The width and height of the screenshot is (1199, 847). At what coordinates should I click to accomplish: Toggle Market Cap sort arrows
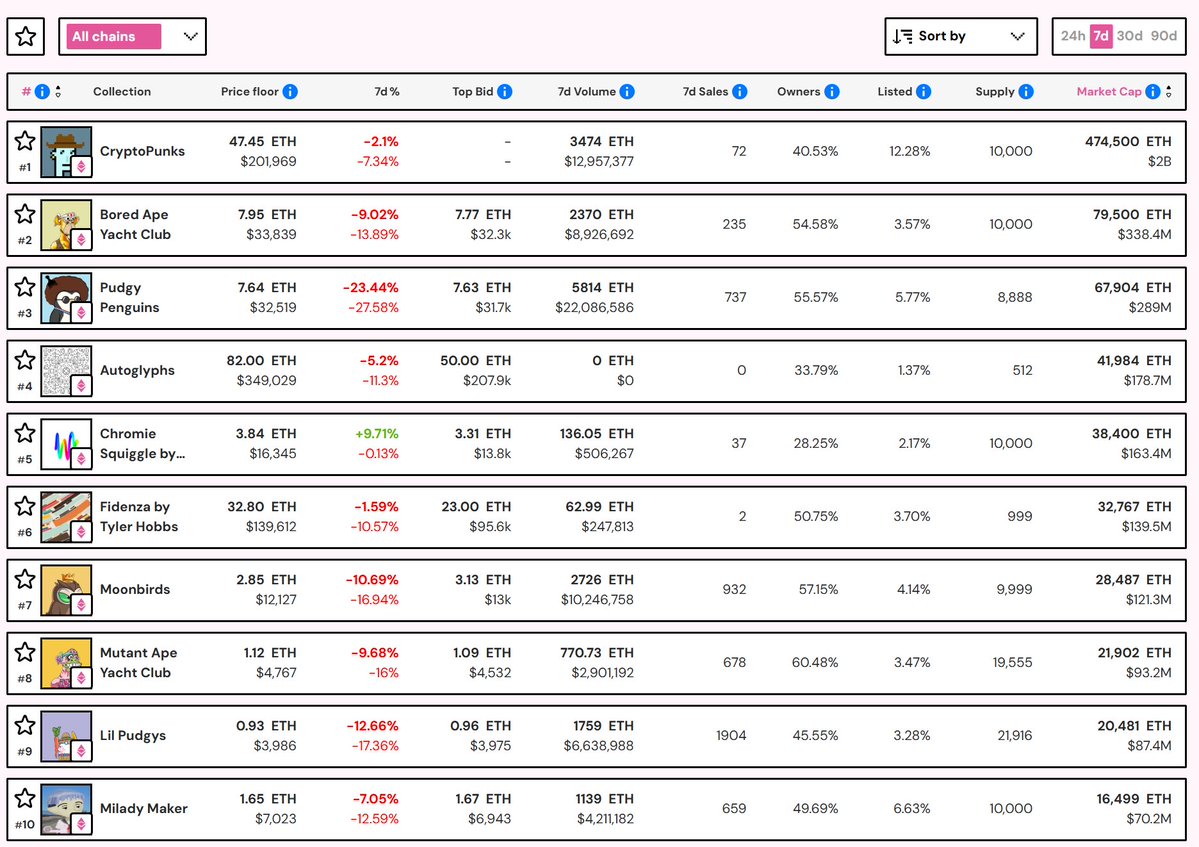click(x=1168, y=92)
